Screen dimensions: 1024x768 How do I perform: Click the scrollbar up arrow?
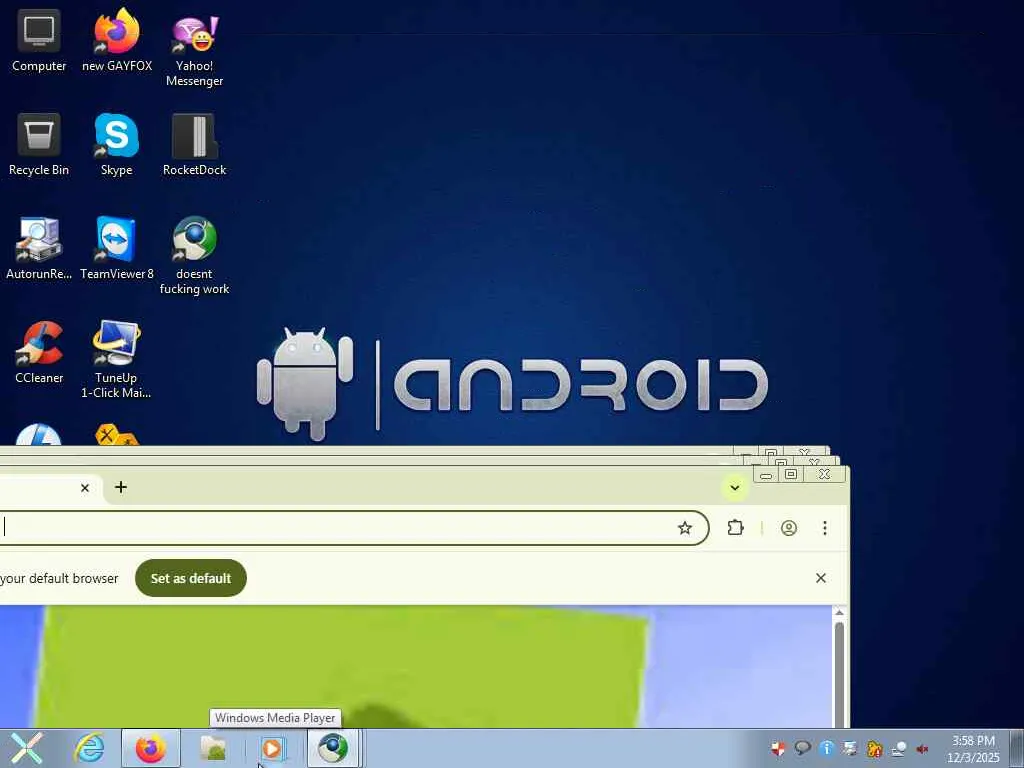839,613
